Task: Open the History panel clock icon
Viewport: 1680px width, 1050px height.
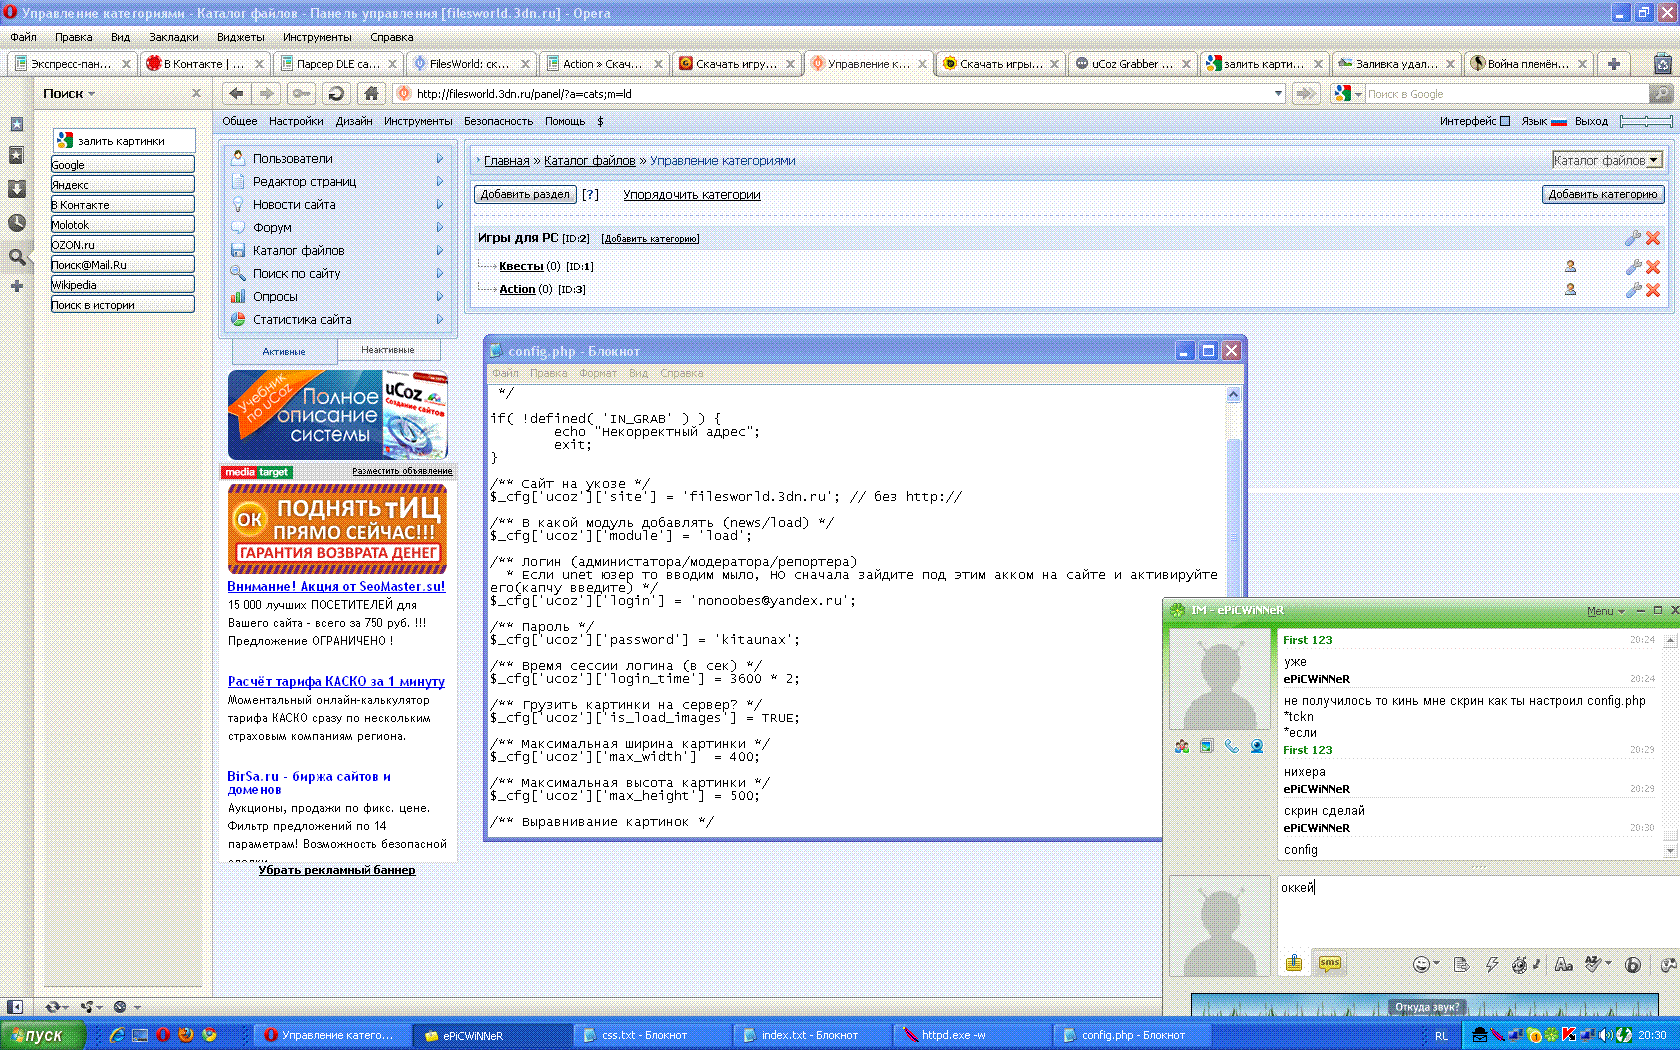Action: point(17,223)
